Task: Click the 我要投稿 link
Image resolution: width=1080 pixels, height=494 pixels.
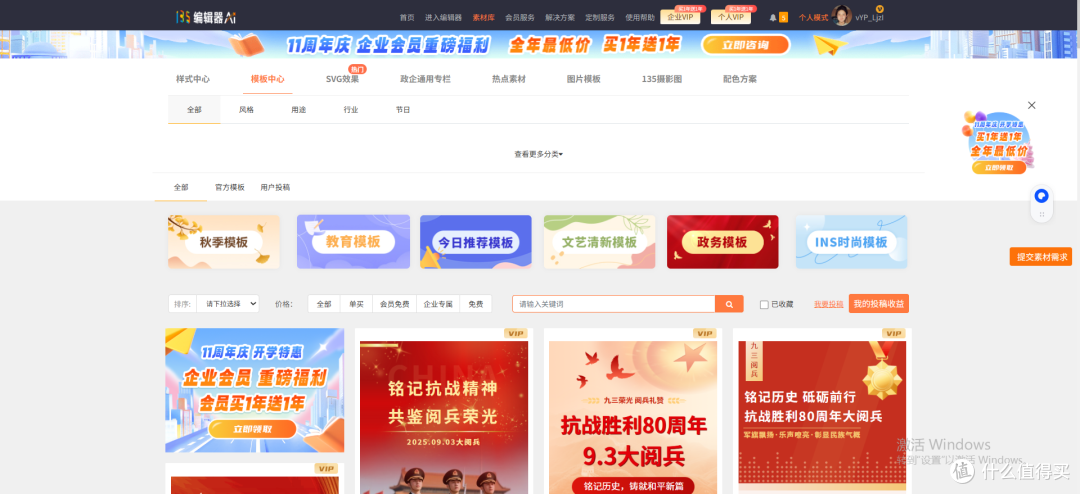Action: (828, 304)
